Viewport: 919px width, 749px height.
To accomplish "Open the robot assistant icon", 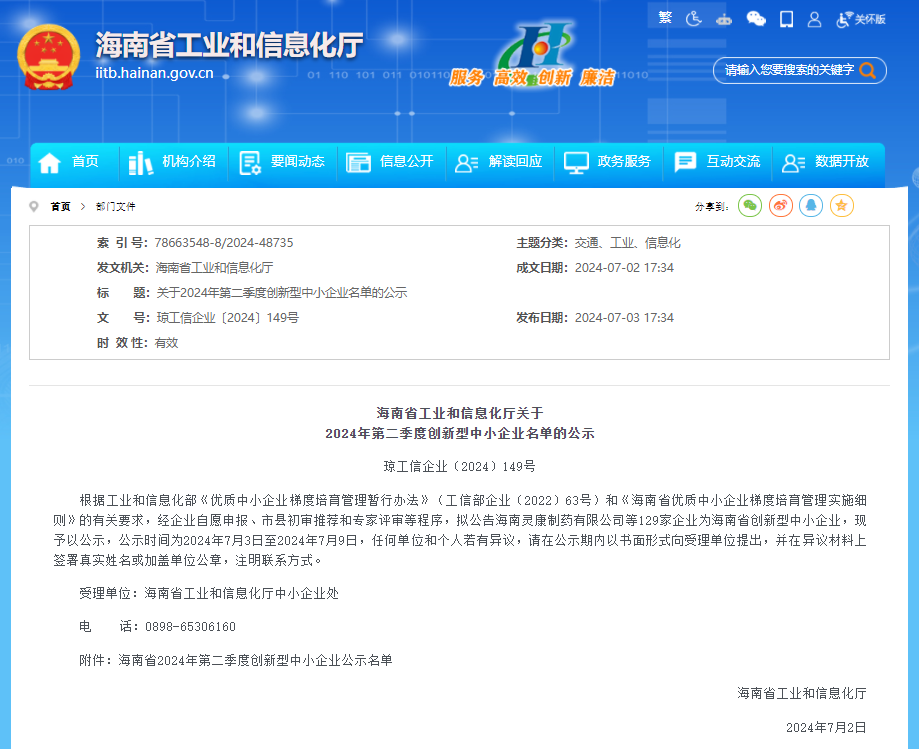I will click(724, 19).
